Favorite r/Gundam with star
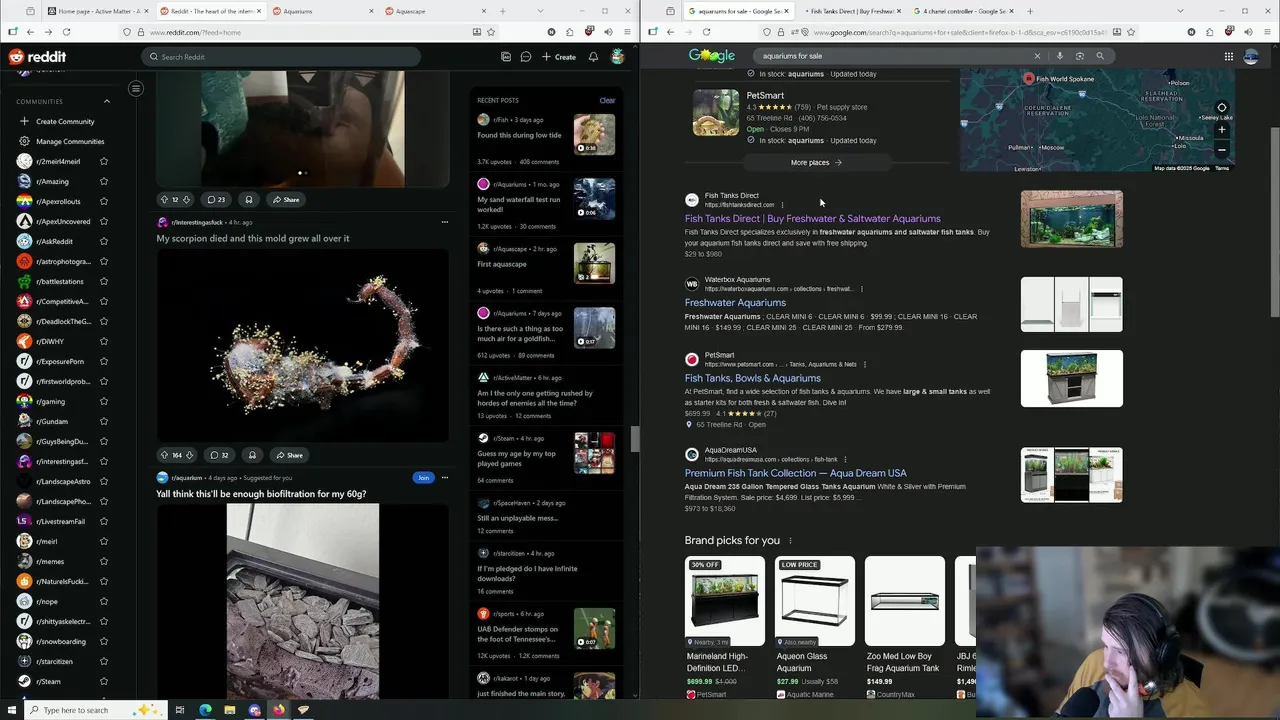 coord(103,421)
